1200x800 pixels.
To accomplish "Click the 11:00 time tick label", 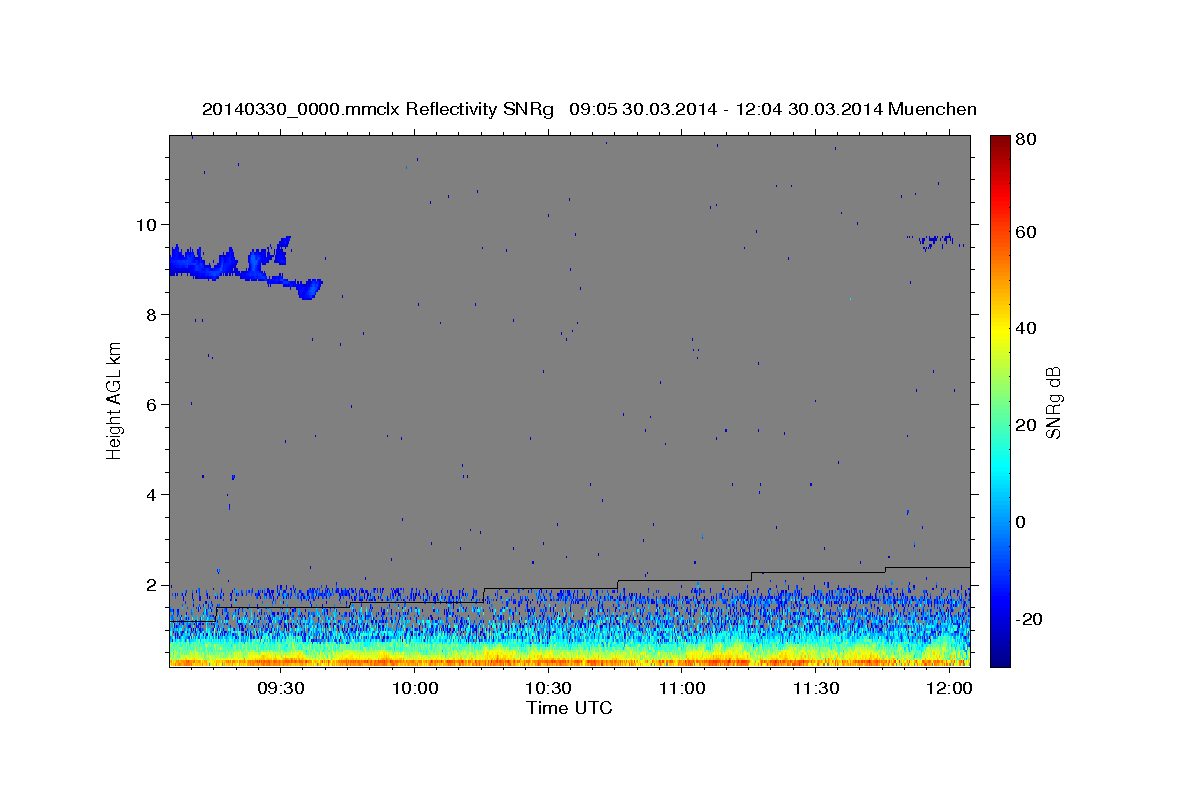I will (x=682, y=688).
